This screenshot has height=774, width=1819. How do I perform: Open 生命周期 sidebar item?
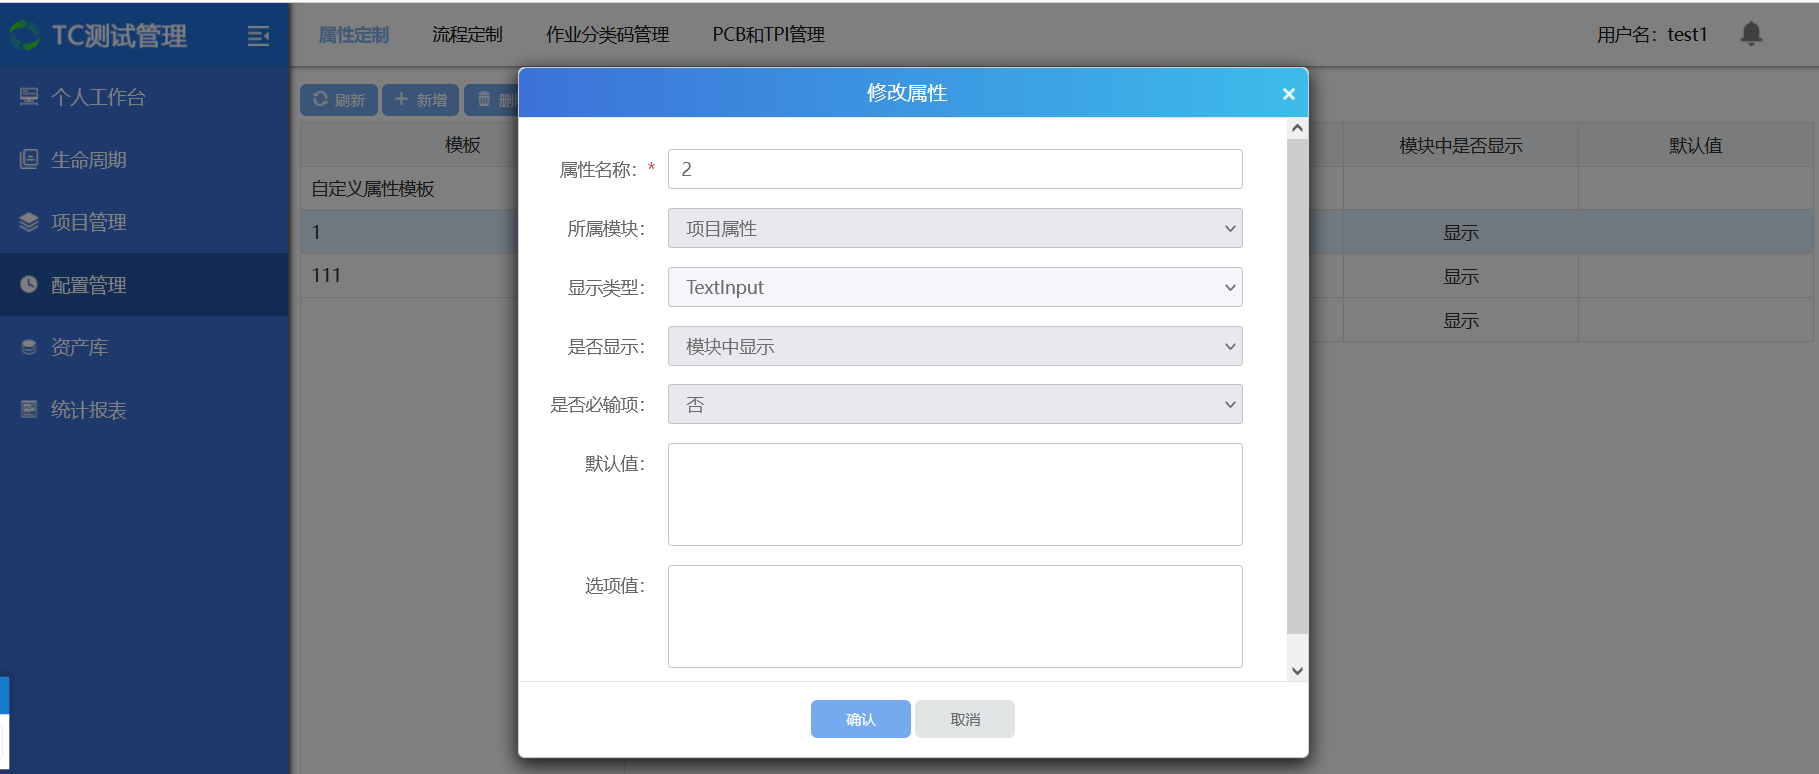[88, 160]
